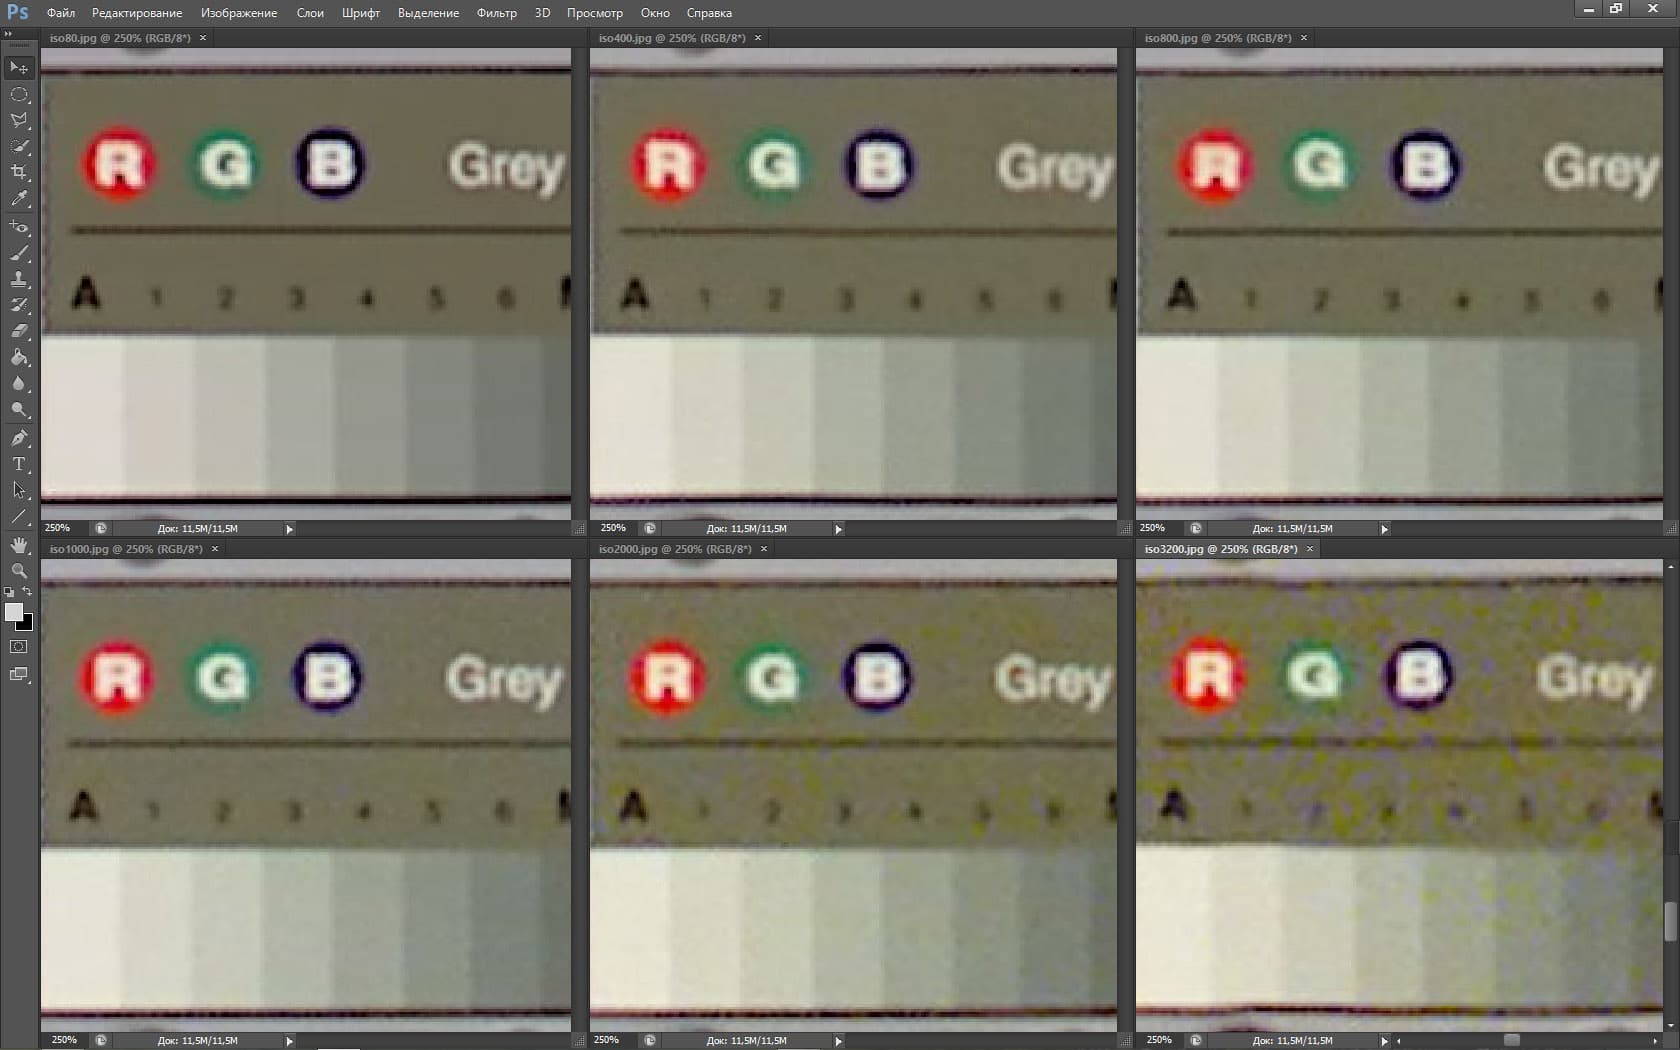Select the History Brush tool
This screenshot has width=1680, height=1050.
19,305
